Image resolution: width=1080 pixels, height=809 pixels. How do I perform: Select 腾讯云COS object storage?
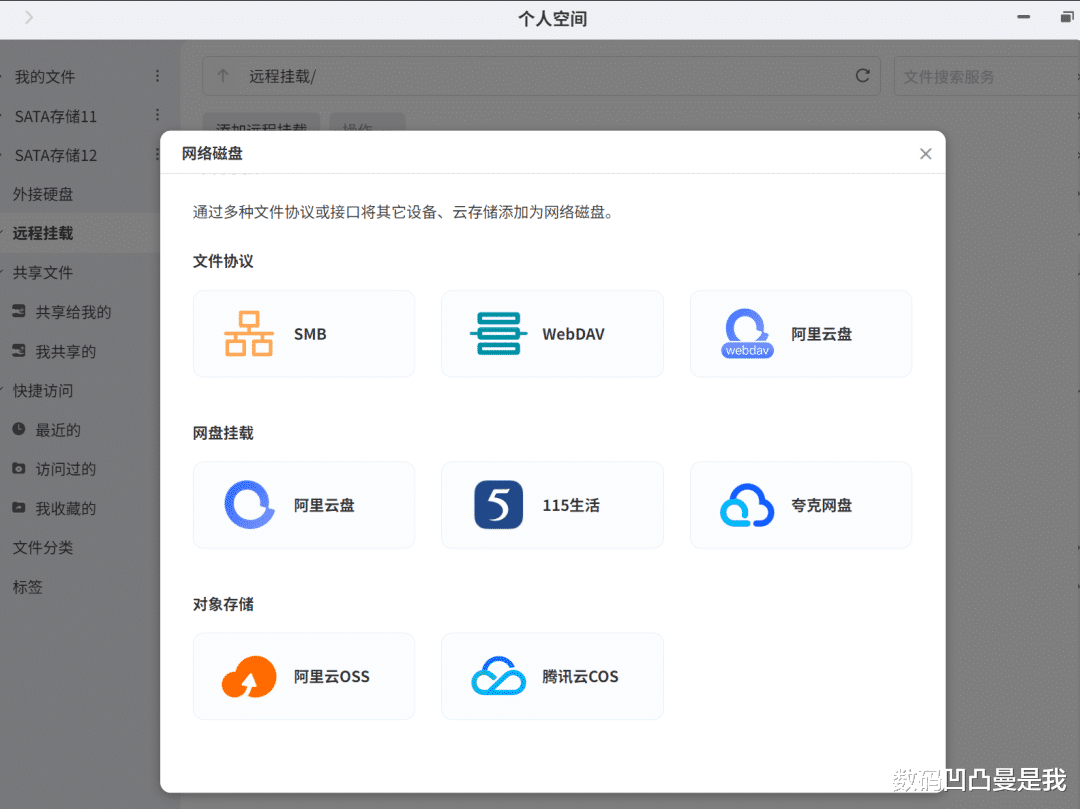(552, 676)
